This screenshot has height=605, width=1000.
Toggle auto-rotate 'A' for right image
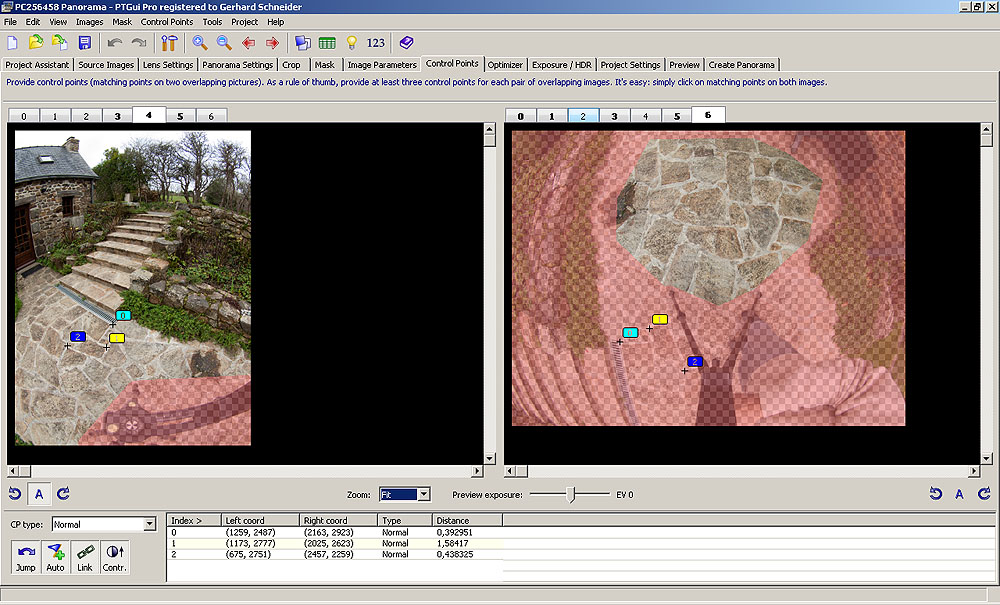pos(958,493)
